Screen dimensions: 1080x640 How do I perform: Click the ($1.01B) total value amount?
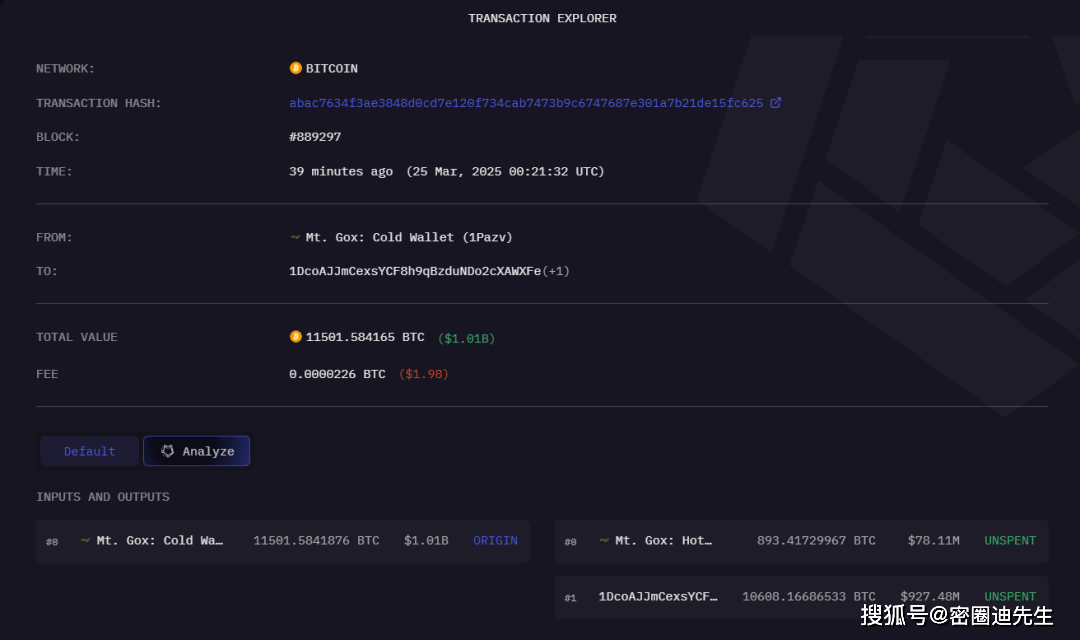(x=466, y=338)
